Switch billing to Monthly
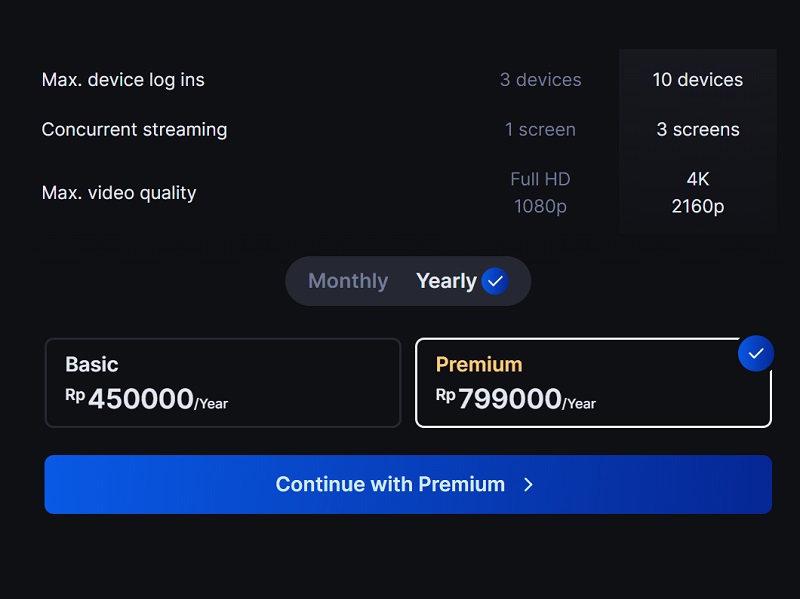The image size is (800, 599). [x=347, y=281]
